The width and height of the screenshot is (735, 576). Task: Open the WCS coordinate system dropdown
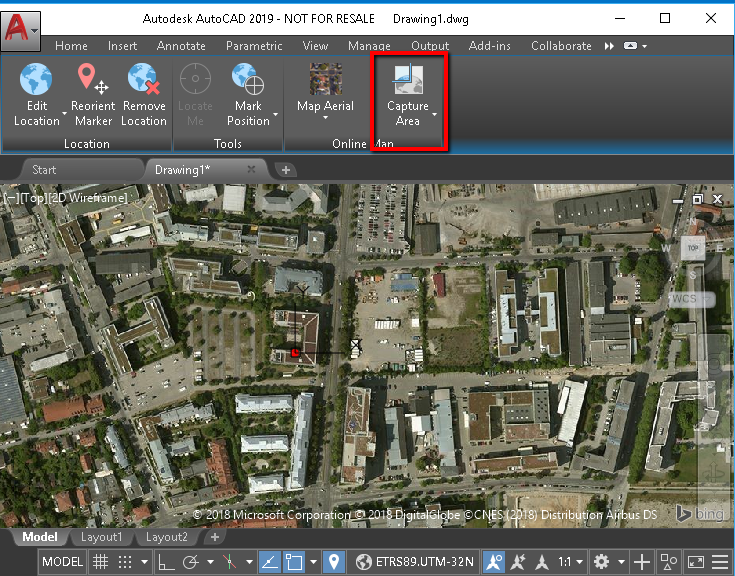[x=691, y=299]
